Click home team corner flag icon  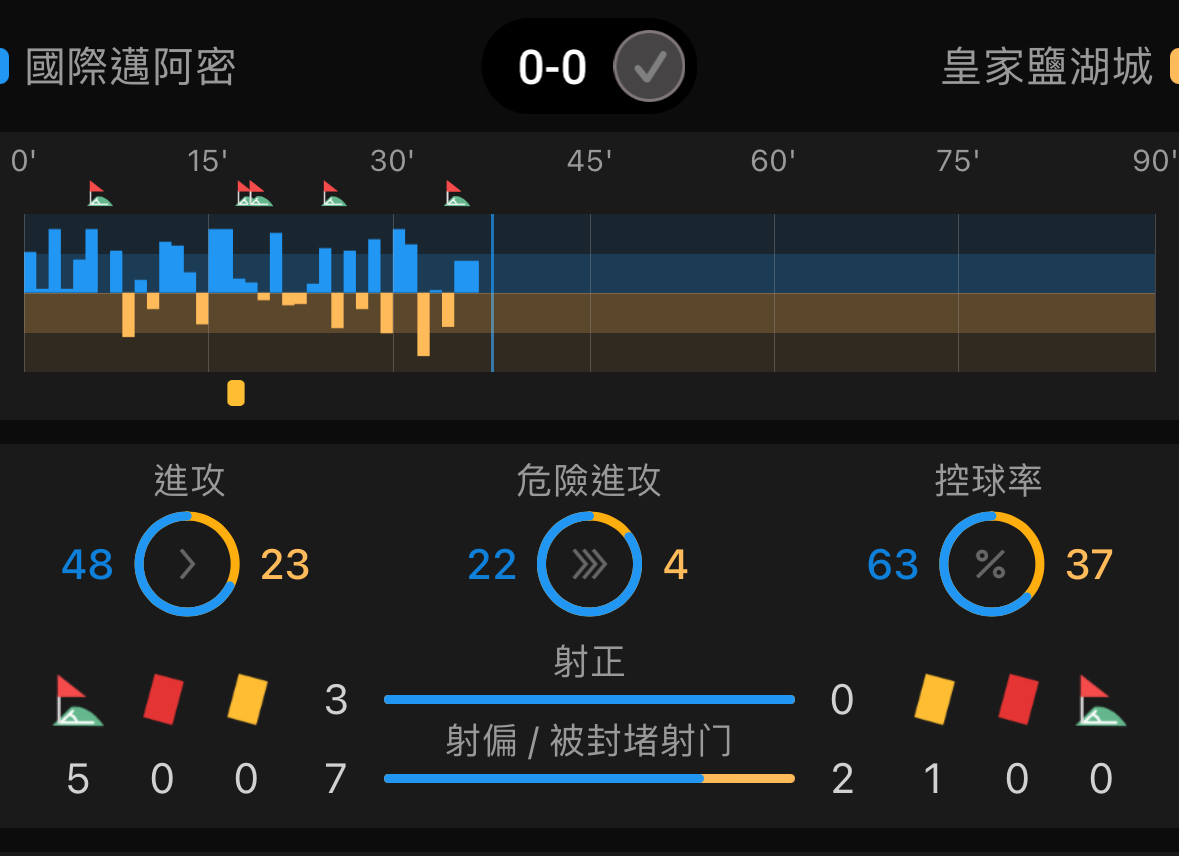coord(78,700)
